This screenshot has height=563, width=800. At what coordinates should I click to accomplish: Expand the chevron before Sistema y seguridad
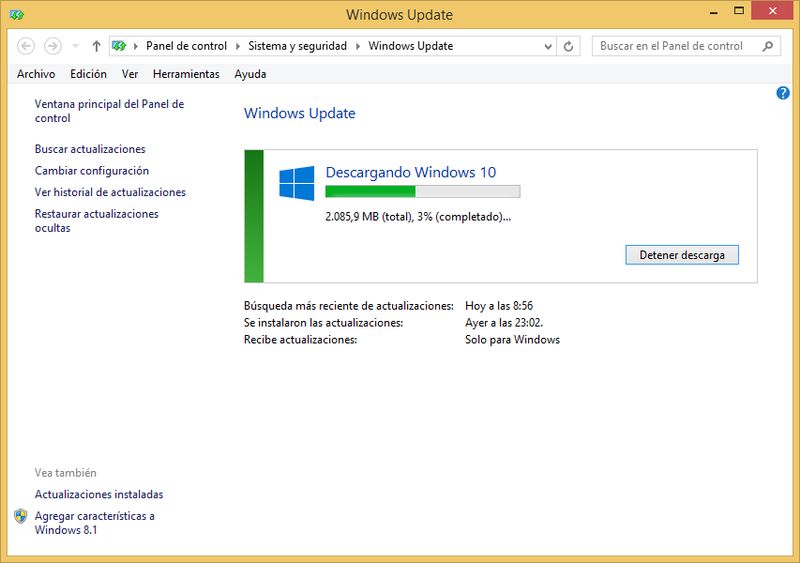coord(238,46)
